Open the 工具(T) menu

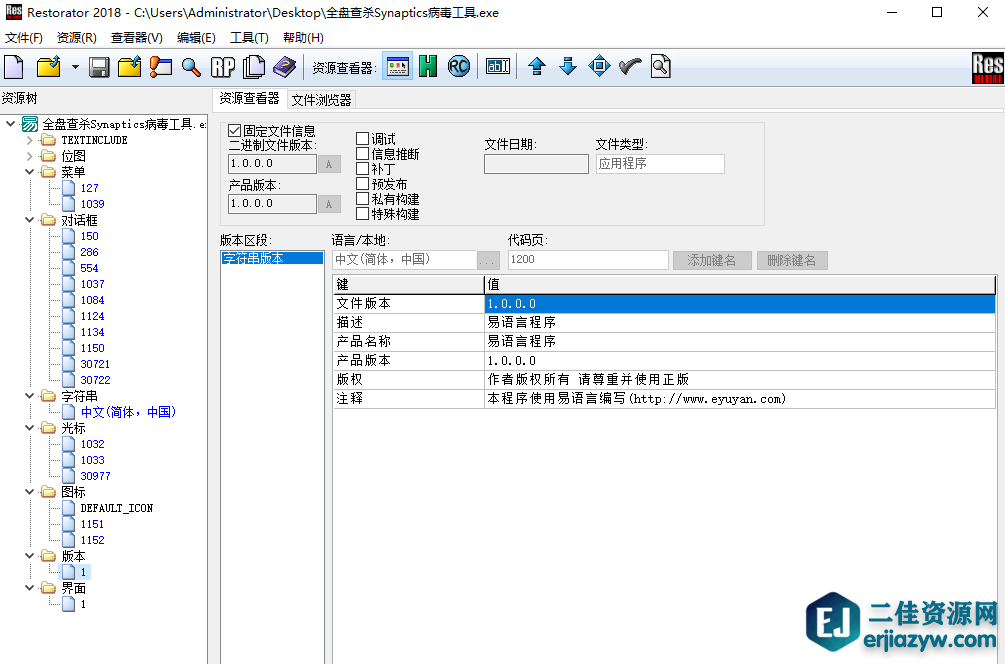(x=249, y=38)
